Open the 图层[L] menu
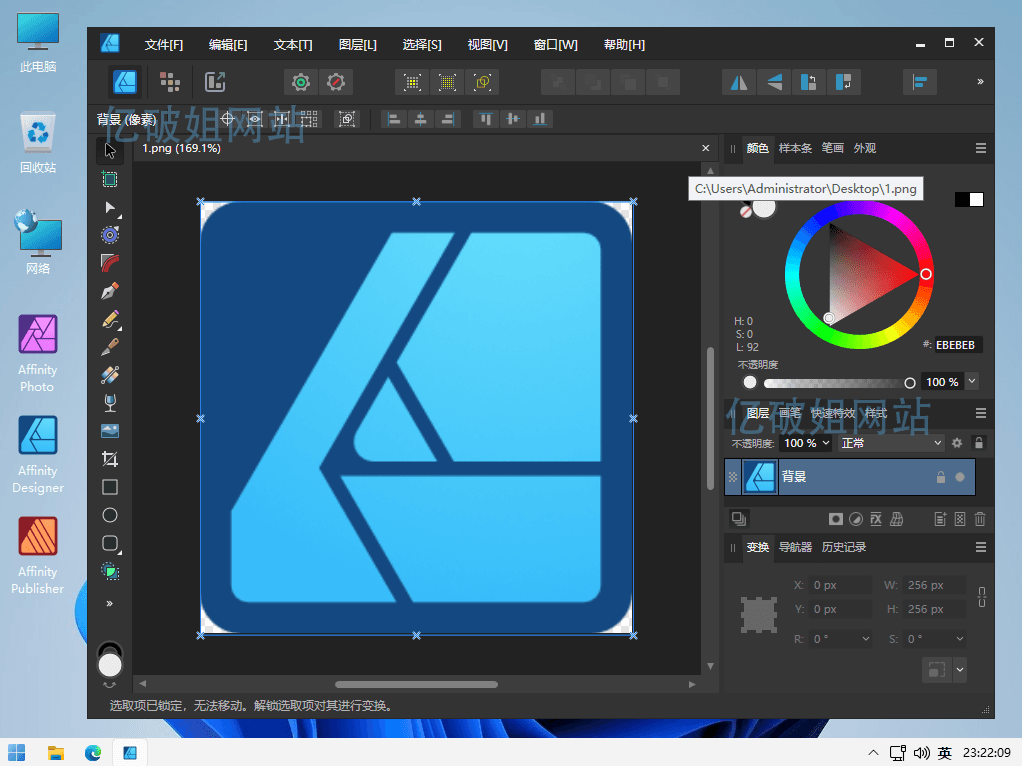Viewport: 1022px width, 766px height. (358, 44)
